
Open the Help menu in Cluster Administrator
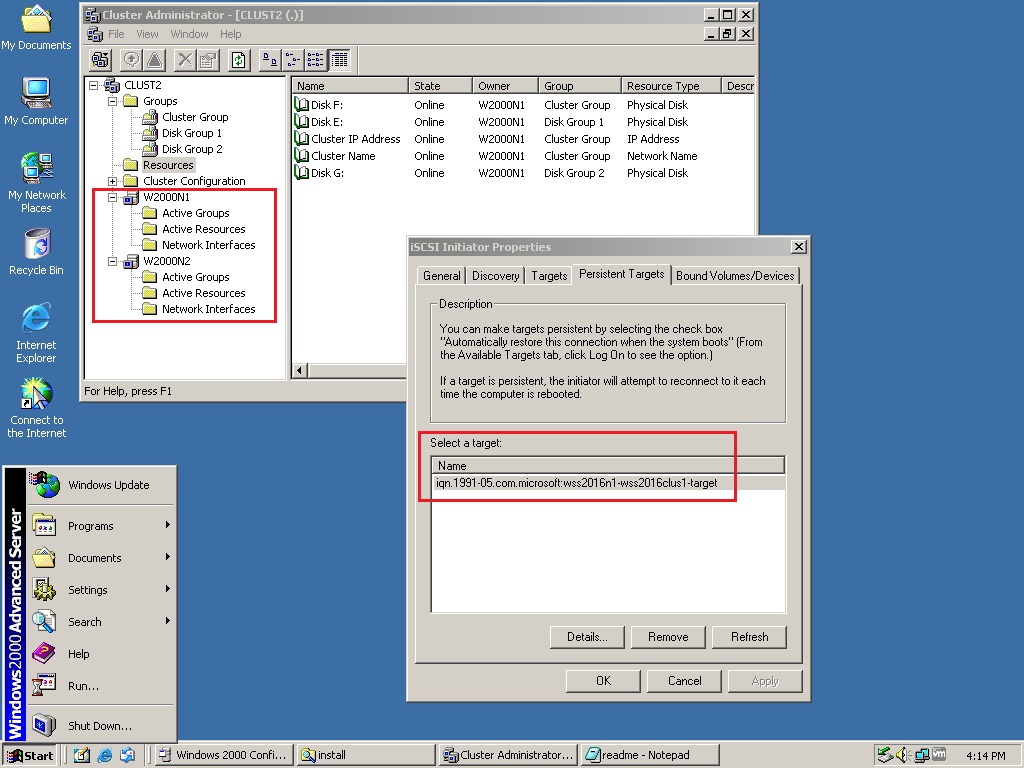[x=231, y=34]
